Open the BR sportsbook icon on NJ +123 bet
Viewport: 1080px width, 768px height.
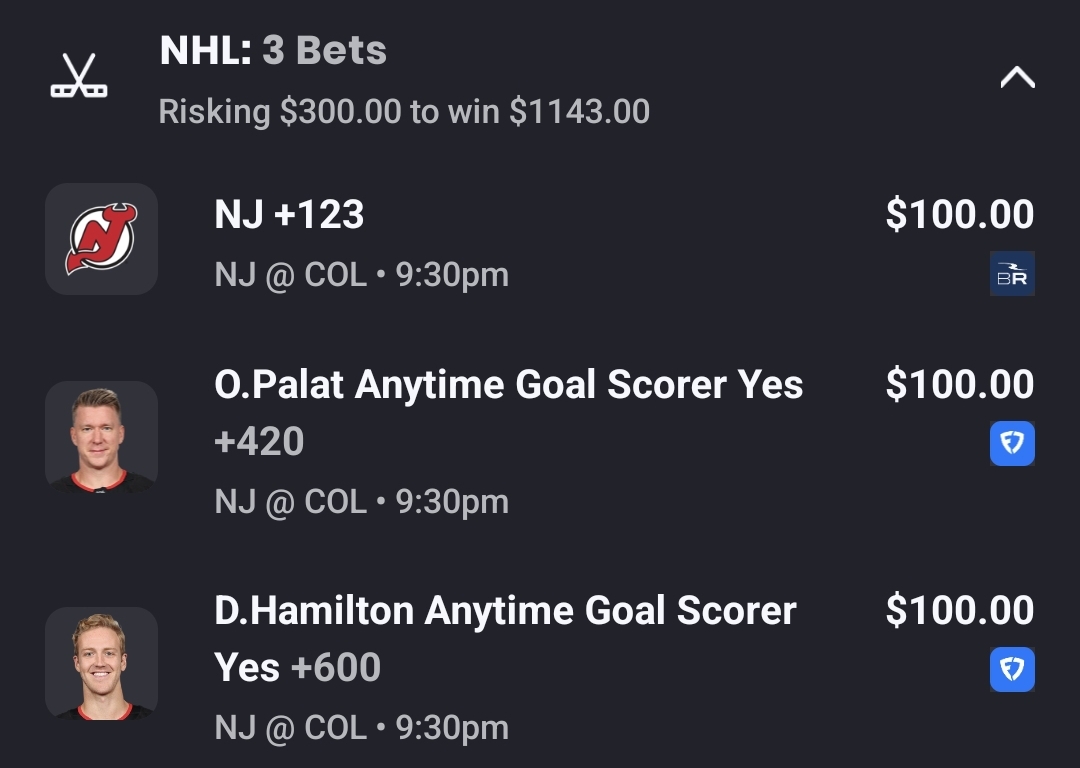click(x=1012, y=274)
